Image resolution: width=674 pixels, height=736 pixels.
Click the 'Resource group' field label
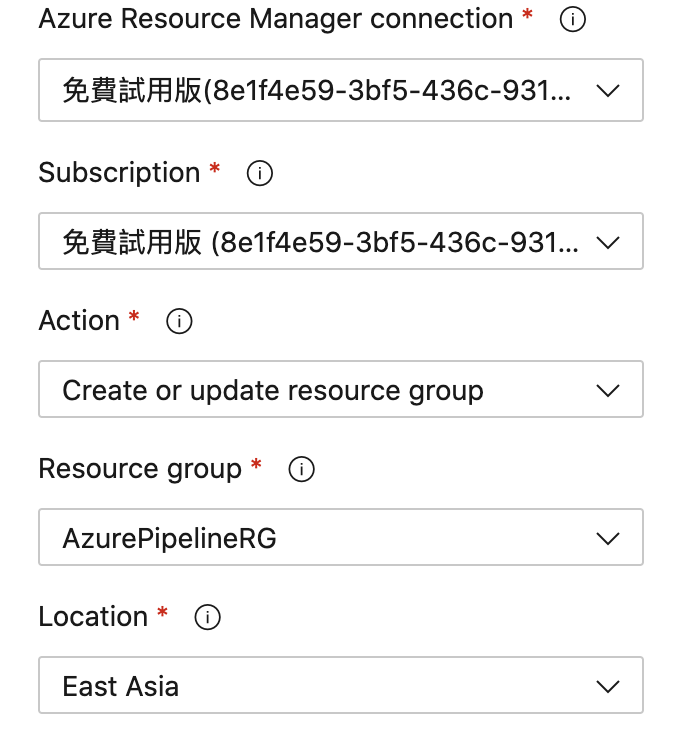(140, 469)
